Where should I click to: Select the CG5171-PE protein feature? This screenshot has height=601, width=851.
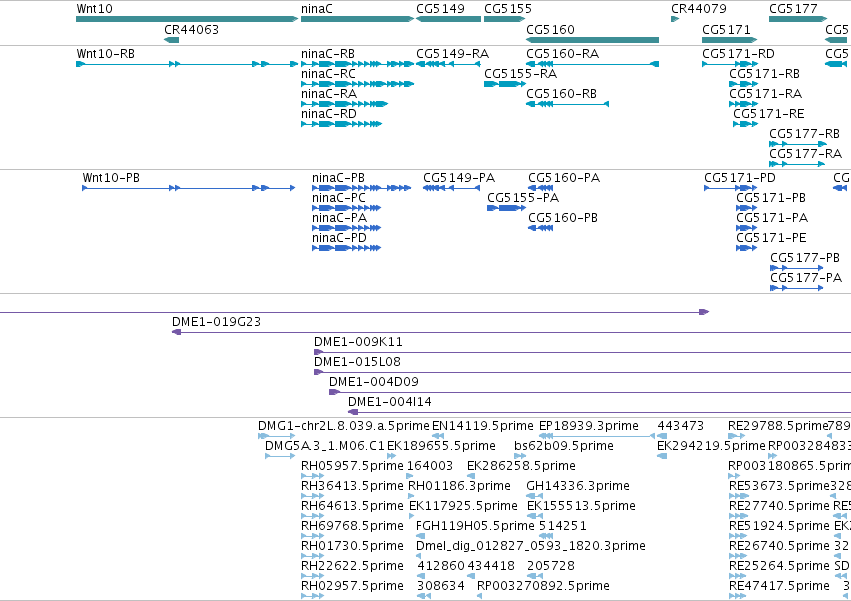click(746, 248)
